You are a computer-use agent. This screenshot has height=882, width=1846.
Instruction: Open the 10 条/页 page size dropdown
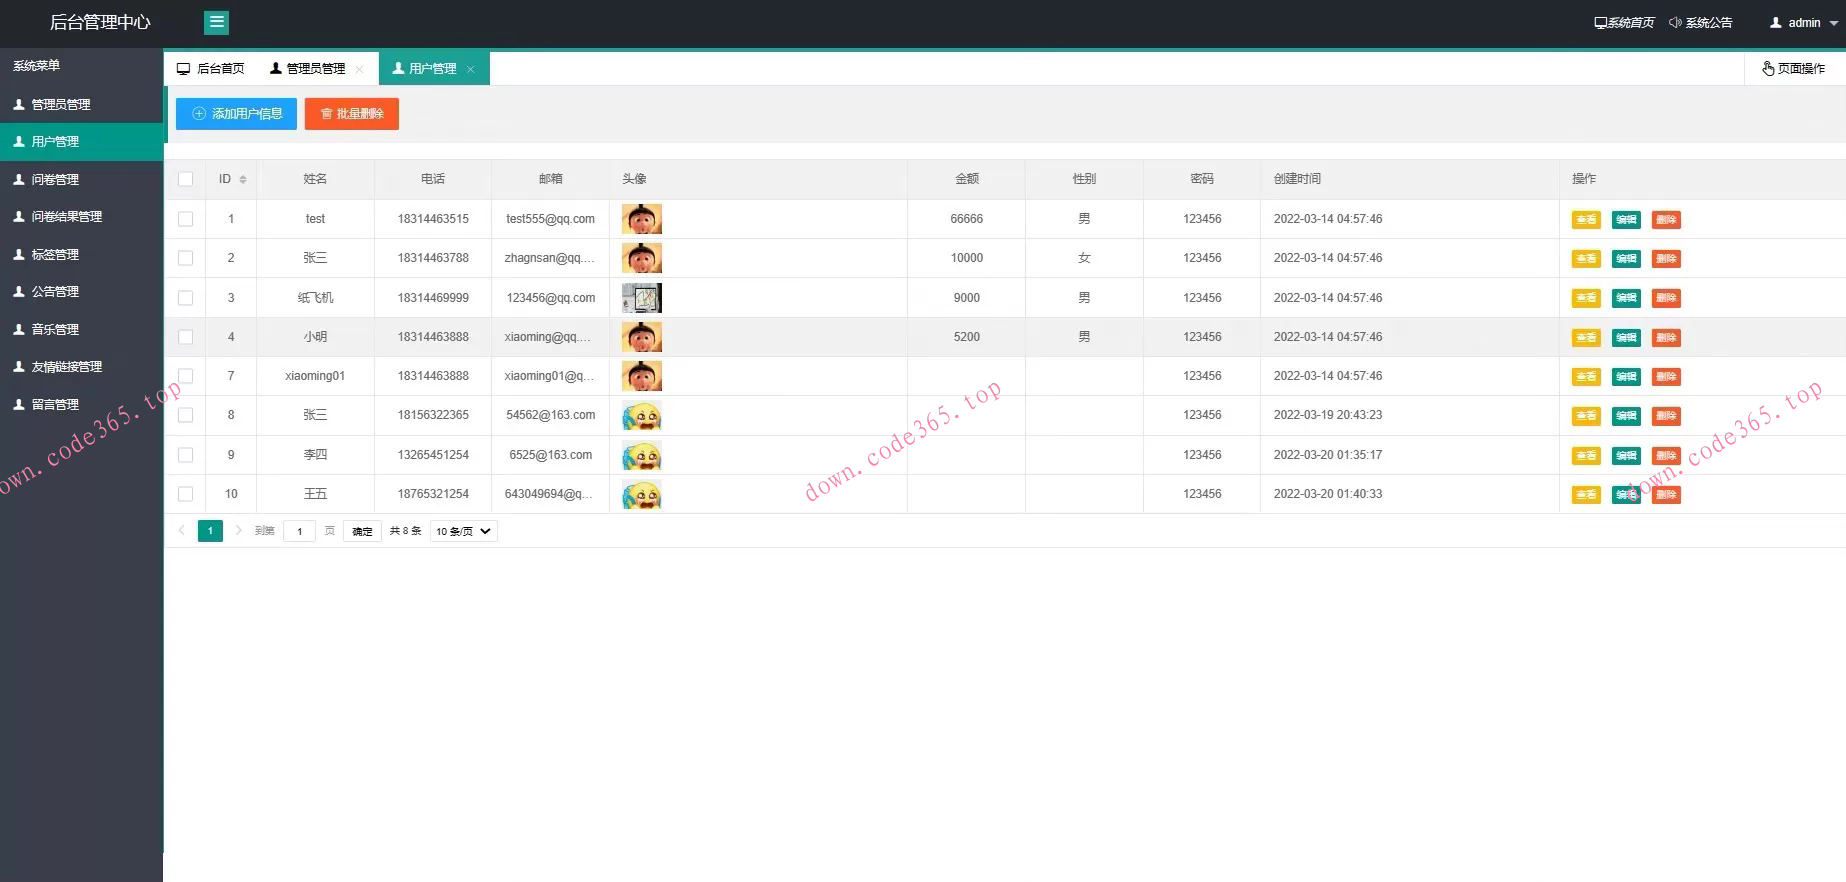coord(464,531)
